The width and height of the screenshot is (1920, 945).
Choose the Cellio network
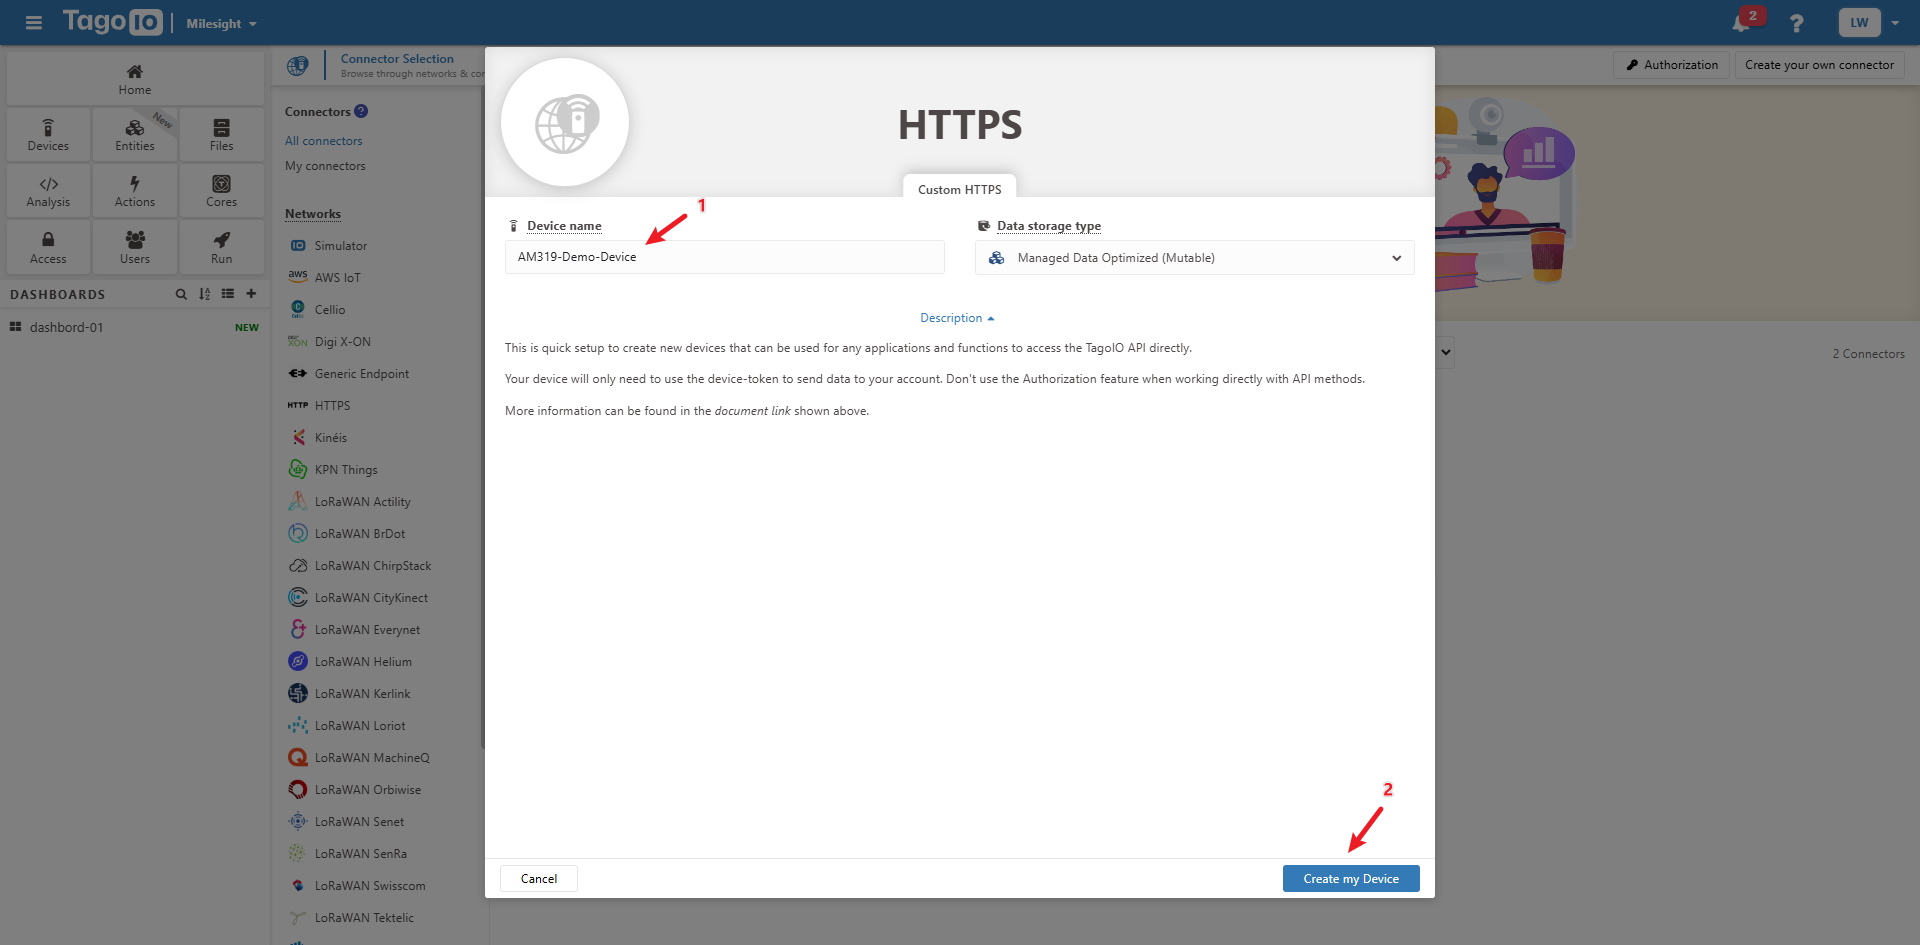(x=330, y=310)
